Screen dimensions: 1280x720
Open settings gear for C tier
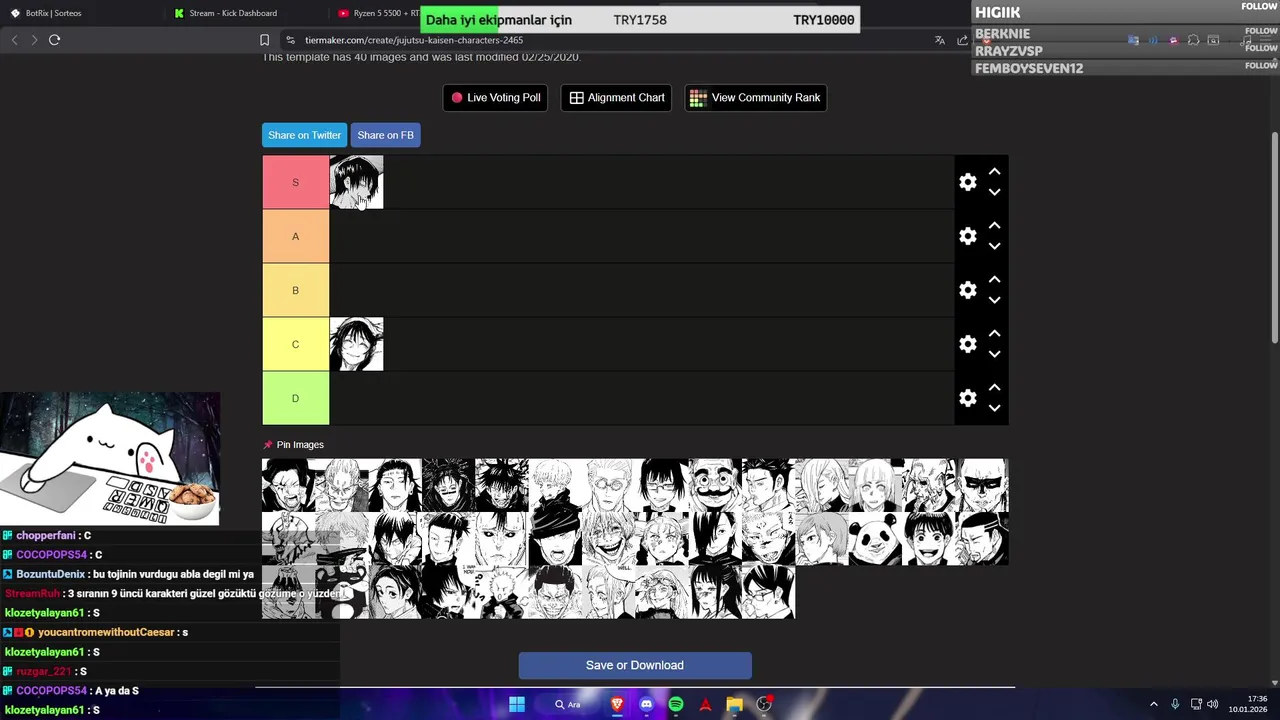(967, 344)
